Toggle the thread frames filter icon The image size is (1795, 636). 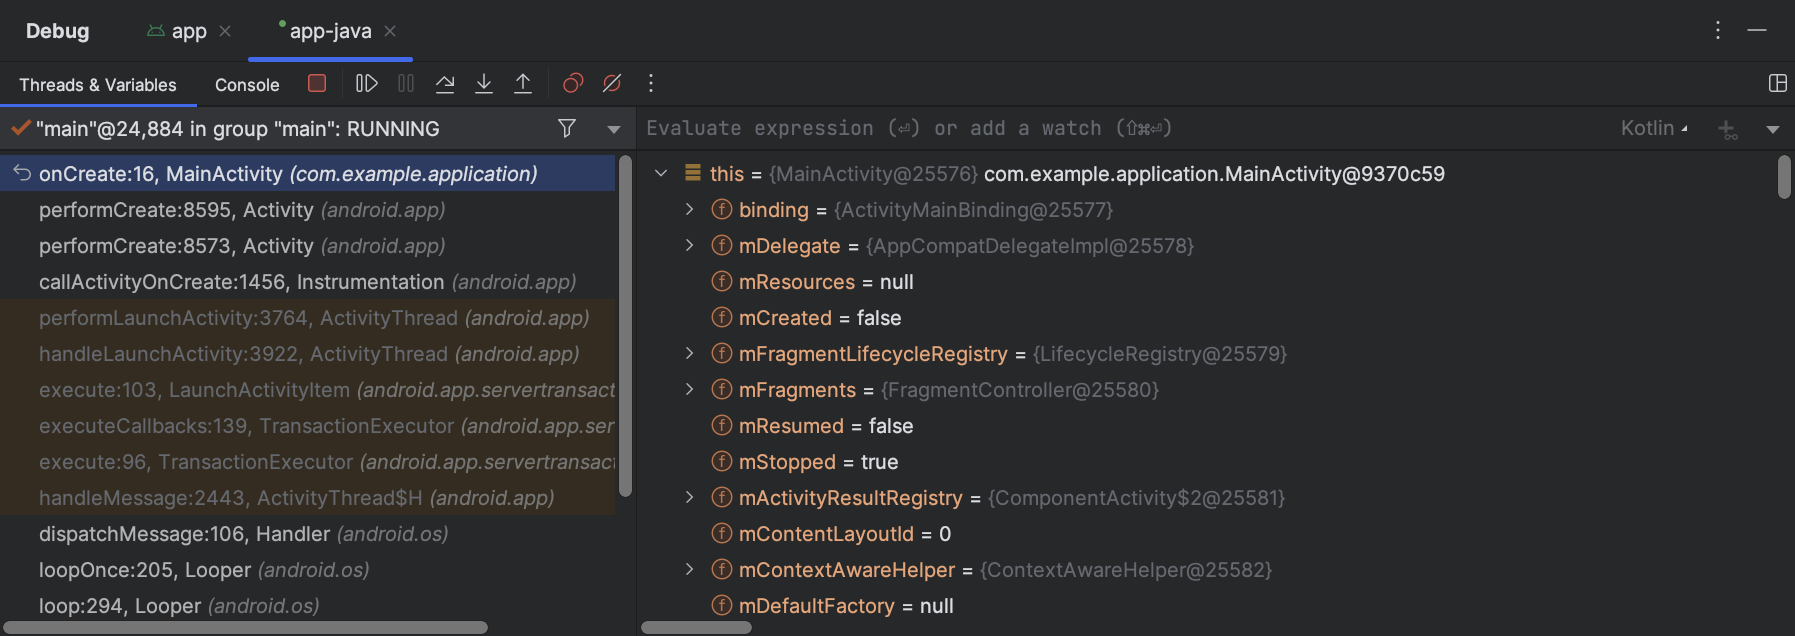coord(567,128)
